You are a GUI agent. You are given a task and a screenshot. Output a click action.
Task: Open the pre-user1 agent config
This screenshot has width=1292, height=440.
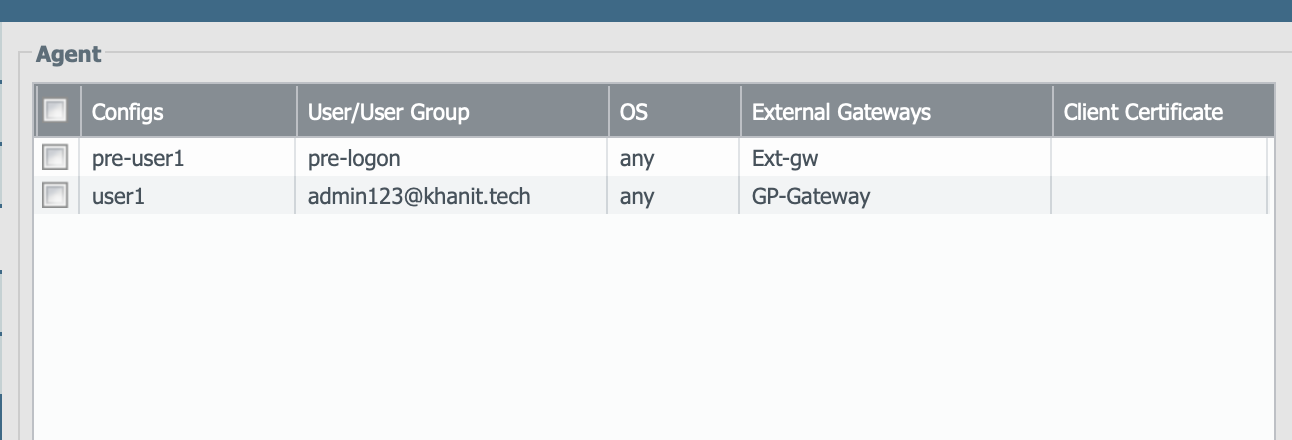[x=138, y=158]
